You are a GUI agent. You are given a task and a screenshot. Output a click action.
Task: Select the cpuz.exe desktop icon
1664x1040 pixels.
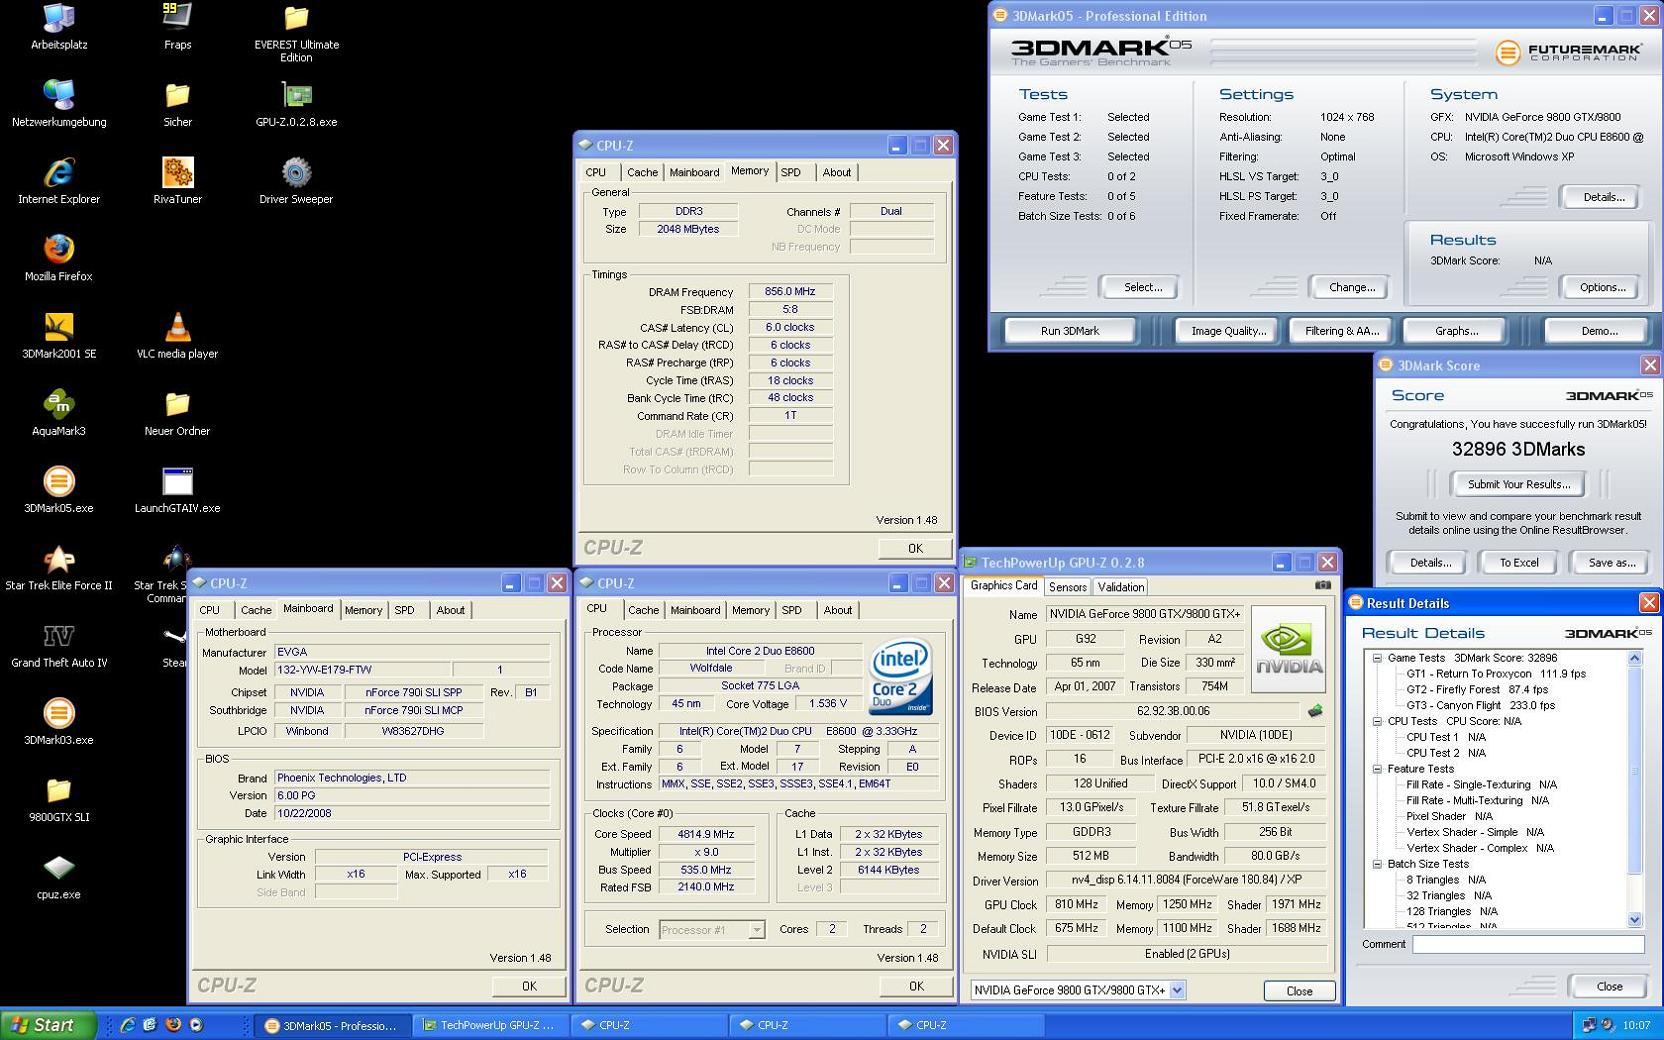pyautogui.click(x=59, y=876)
